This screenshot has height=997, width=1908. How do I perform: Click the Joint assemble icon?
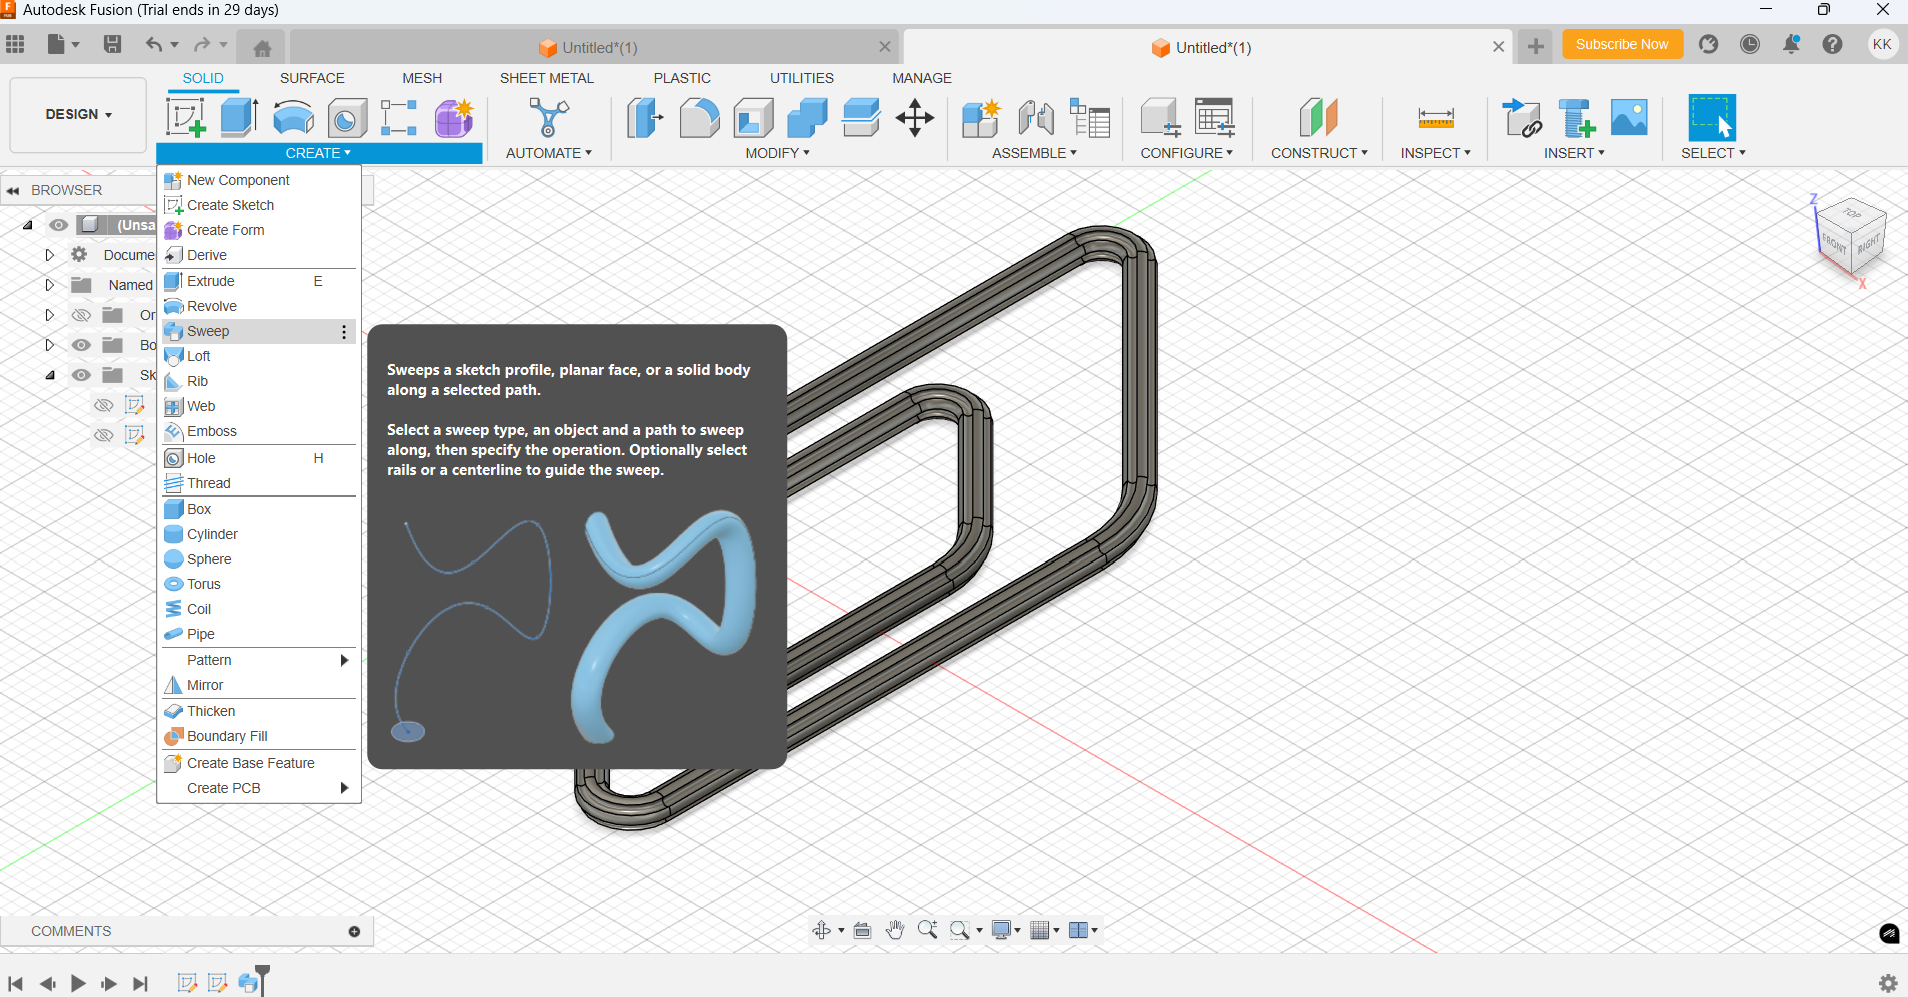pos(1035,117)
